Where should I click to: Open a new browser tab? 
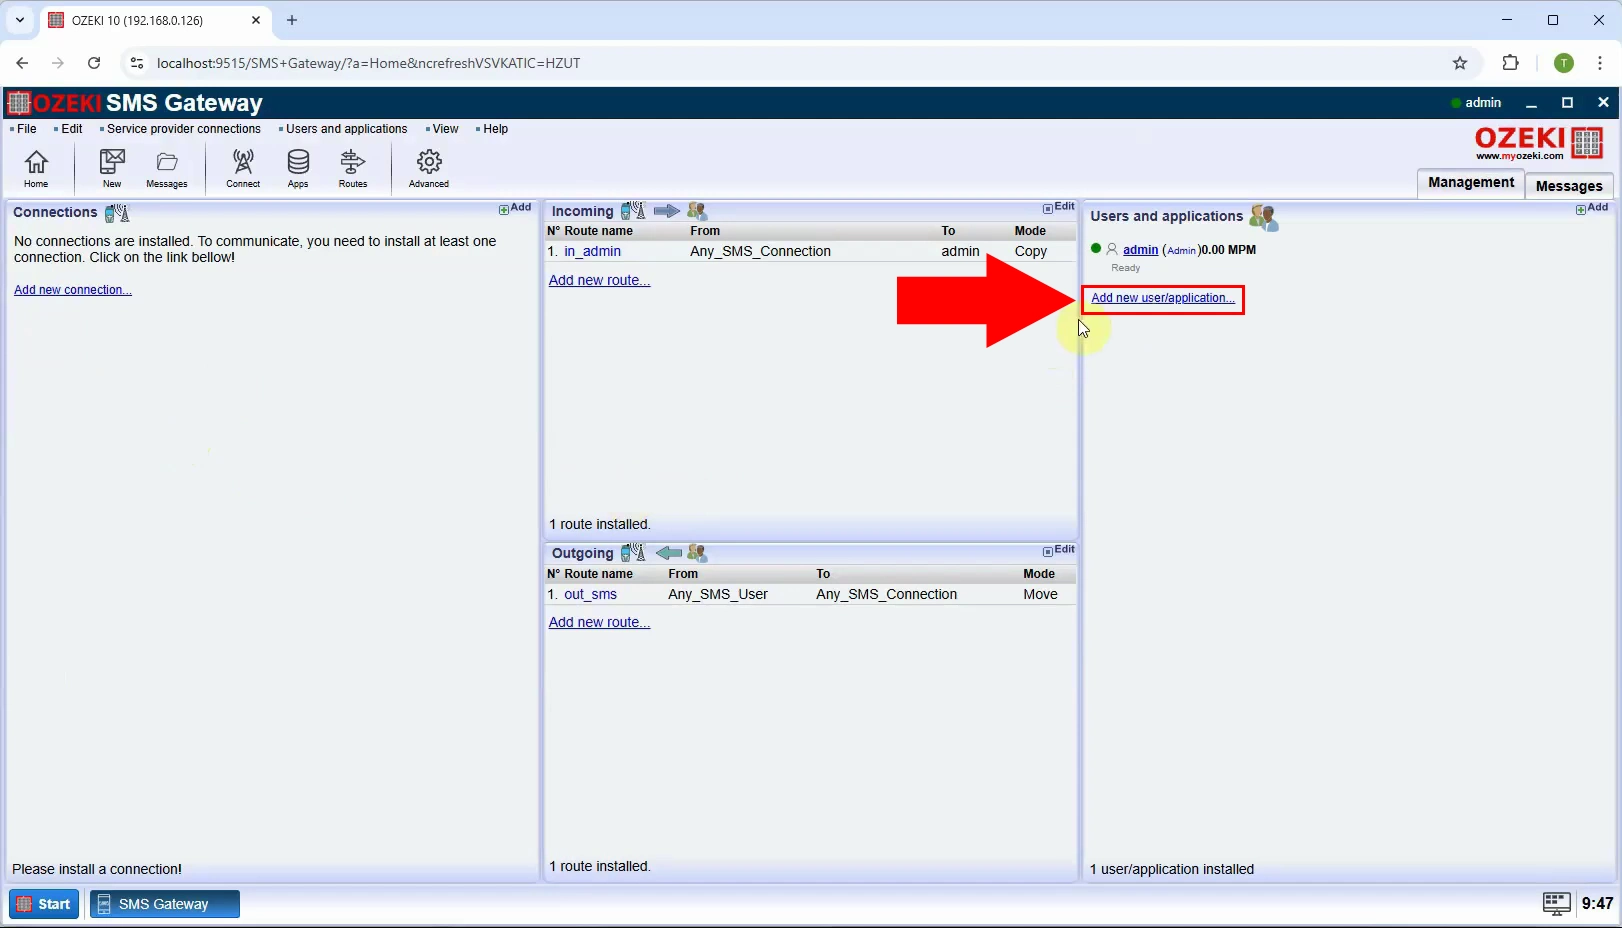click(x=292, y=20)
